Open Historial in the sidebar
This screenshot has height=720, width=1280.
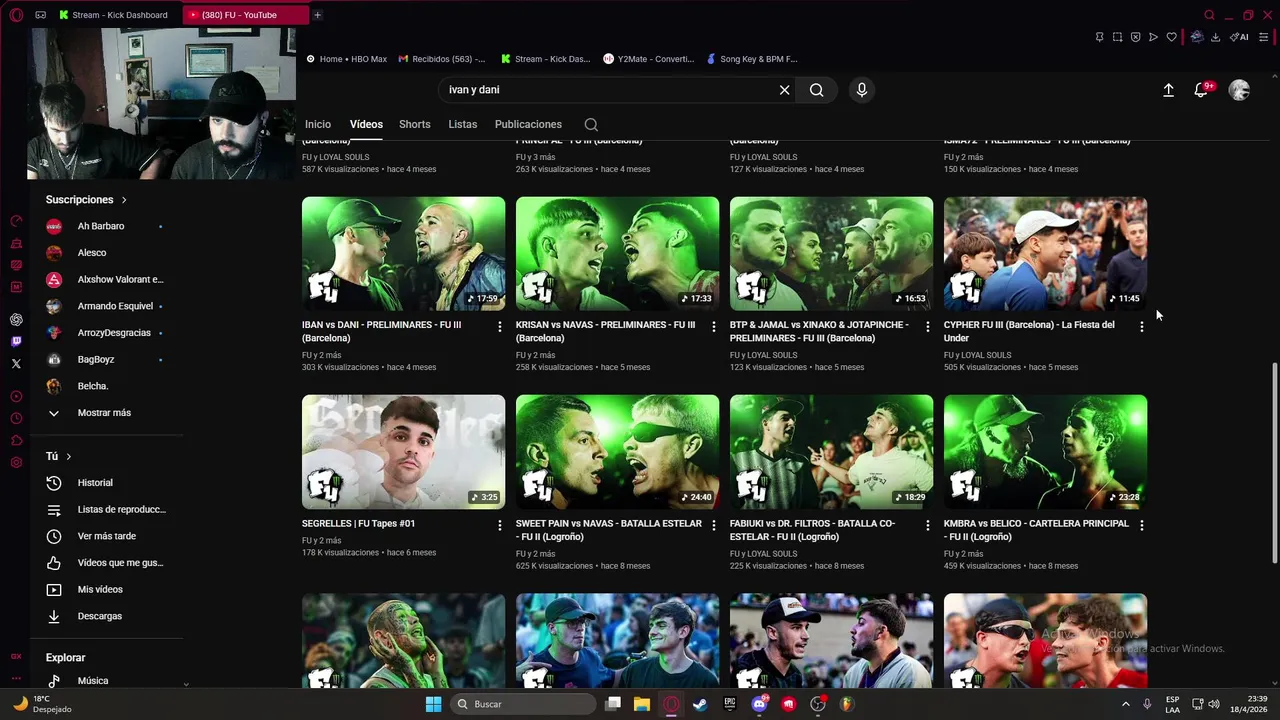[x=95, y=483]
